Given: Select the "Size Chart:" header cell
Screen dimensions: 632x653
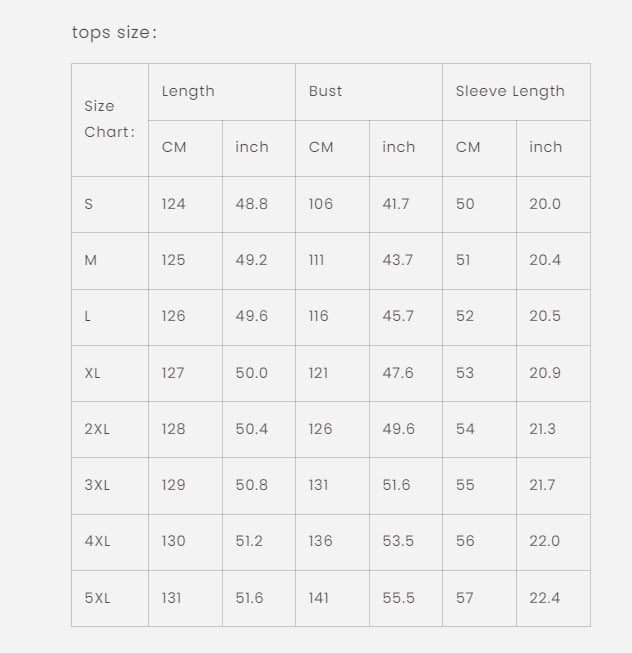Looking at the screenshot, I should (x=109, y=119).
